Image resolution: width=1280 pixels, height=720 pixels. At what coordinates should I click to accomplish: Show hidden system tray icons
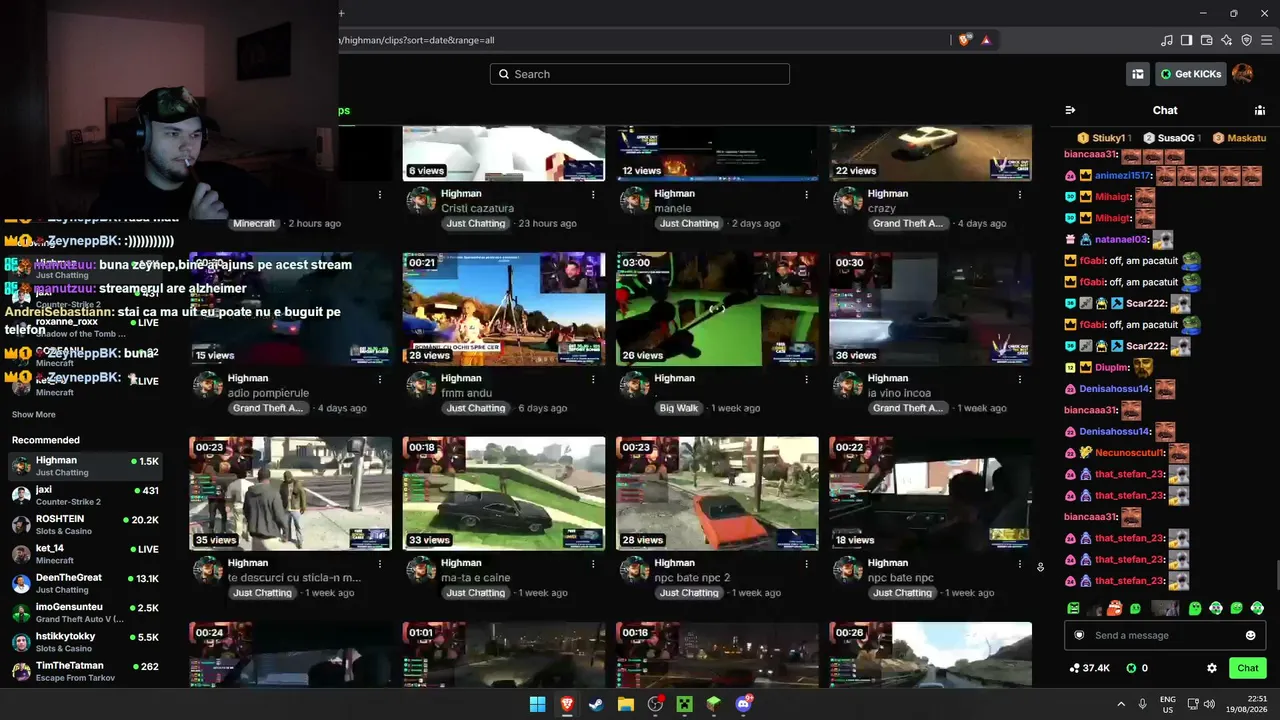[1120, 704]
